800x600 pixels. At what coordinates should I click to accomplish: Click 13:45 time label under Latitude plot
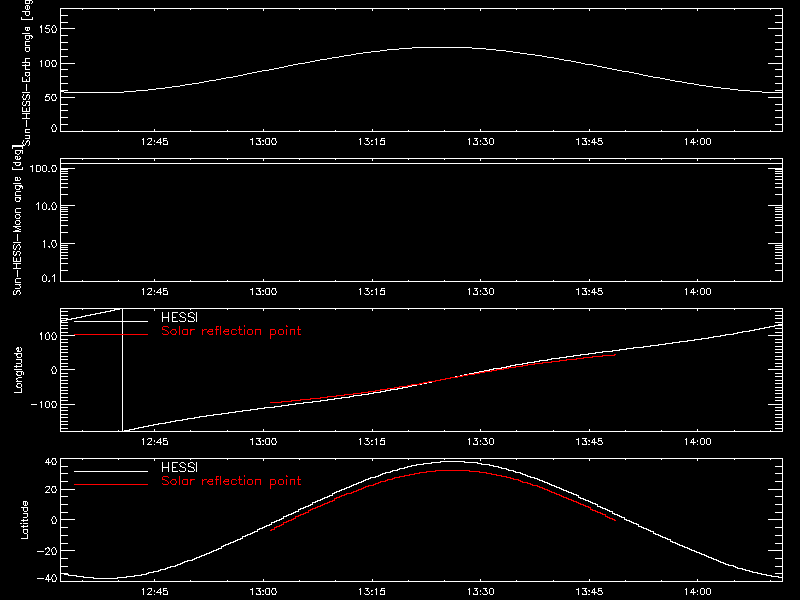[x=589, y=591]
